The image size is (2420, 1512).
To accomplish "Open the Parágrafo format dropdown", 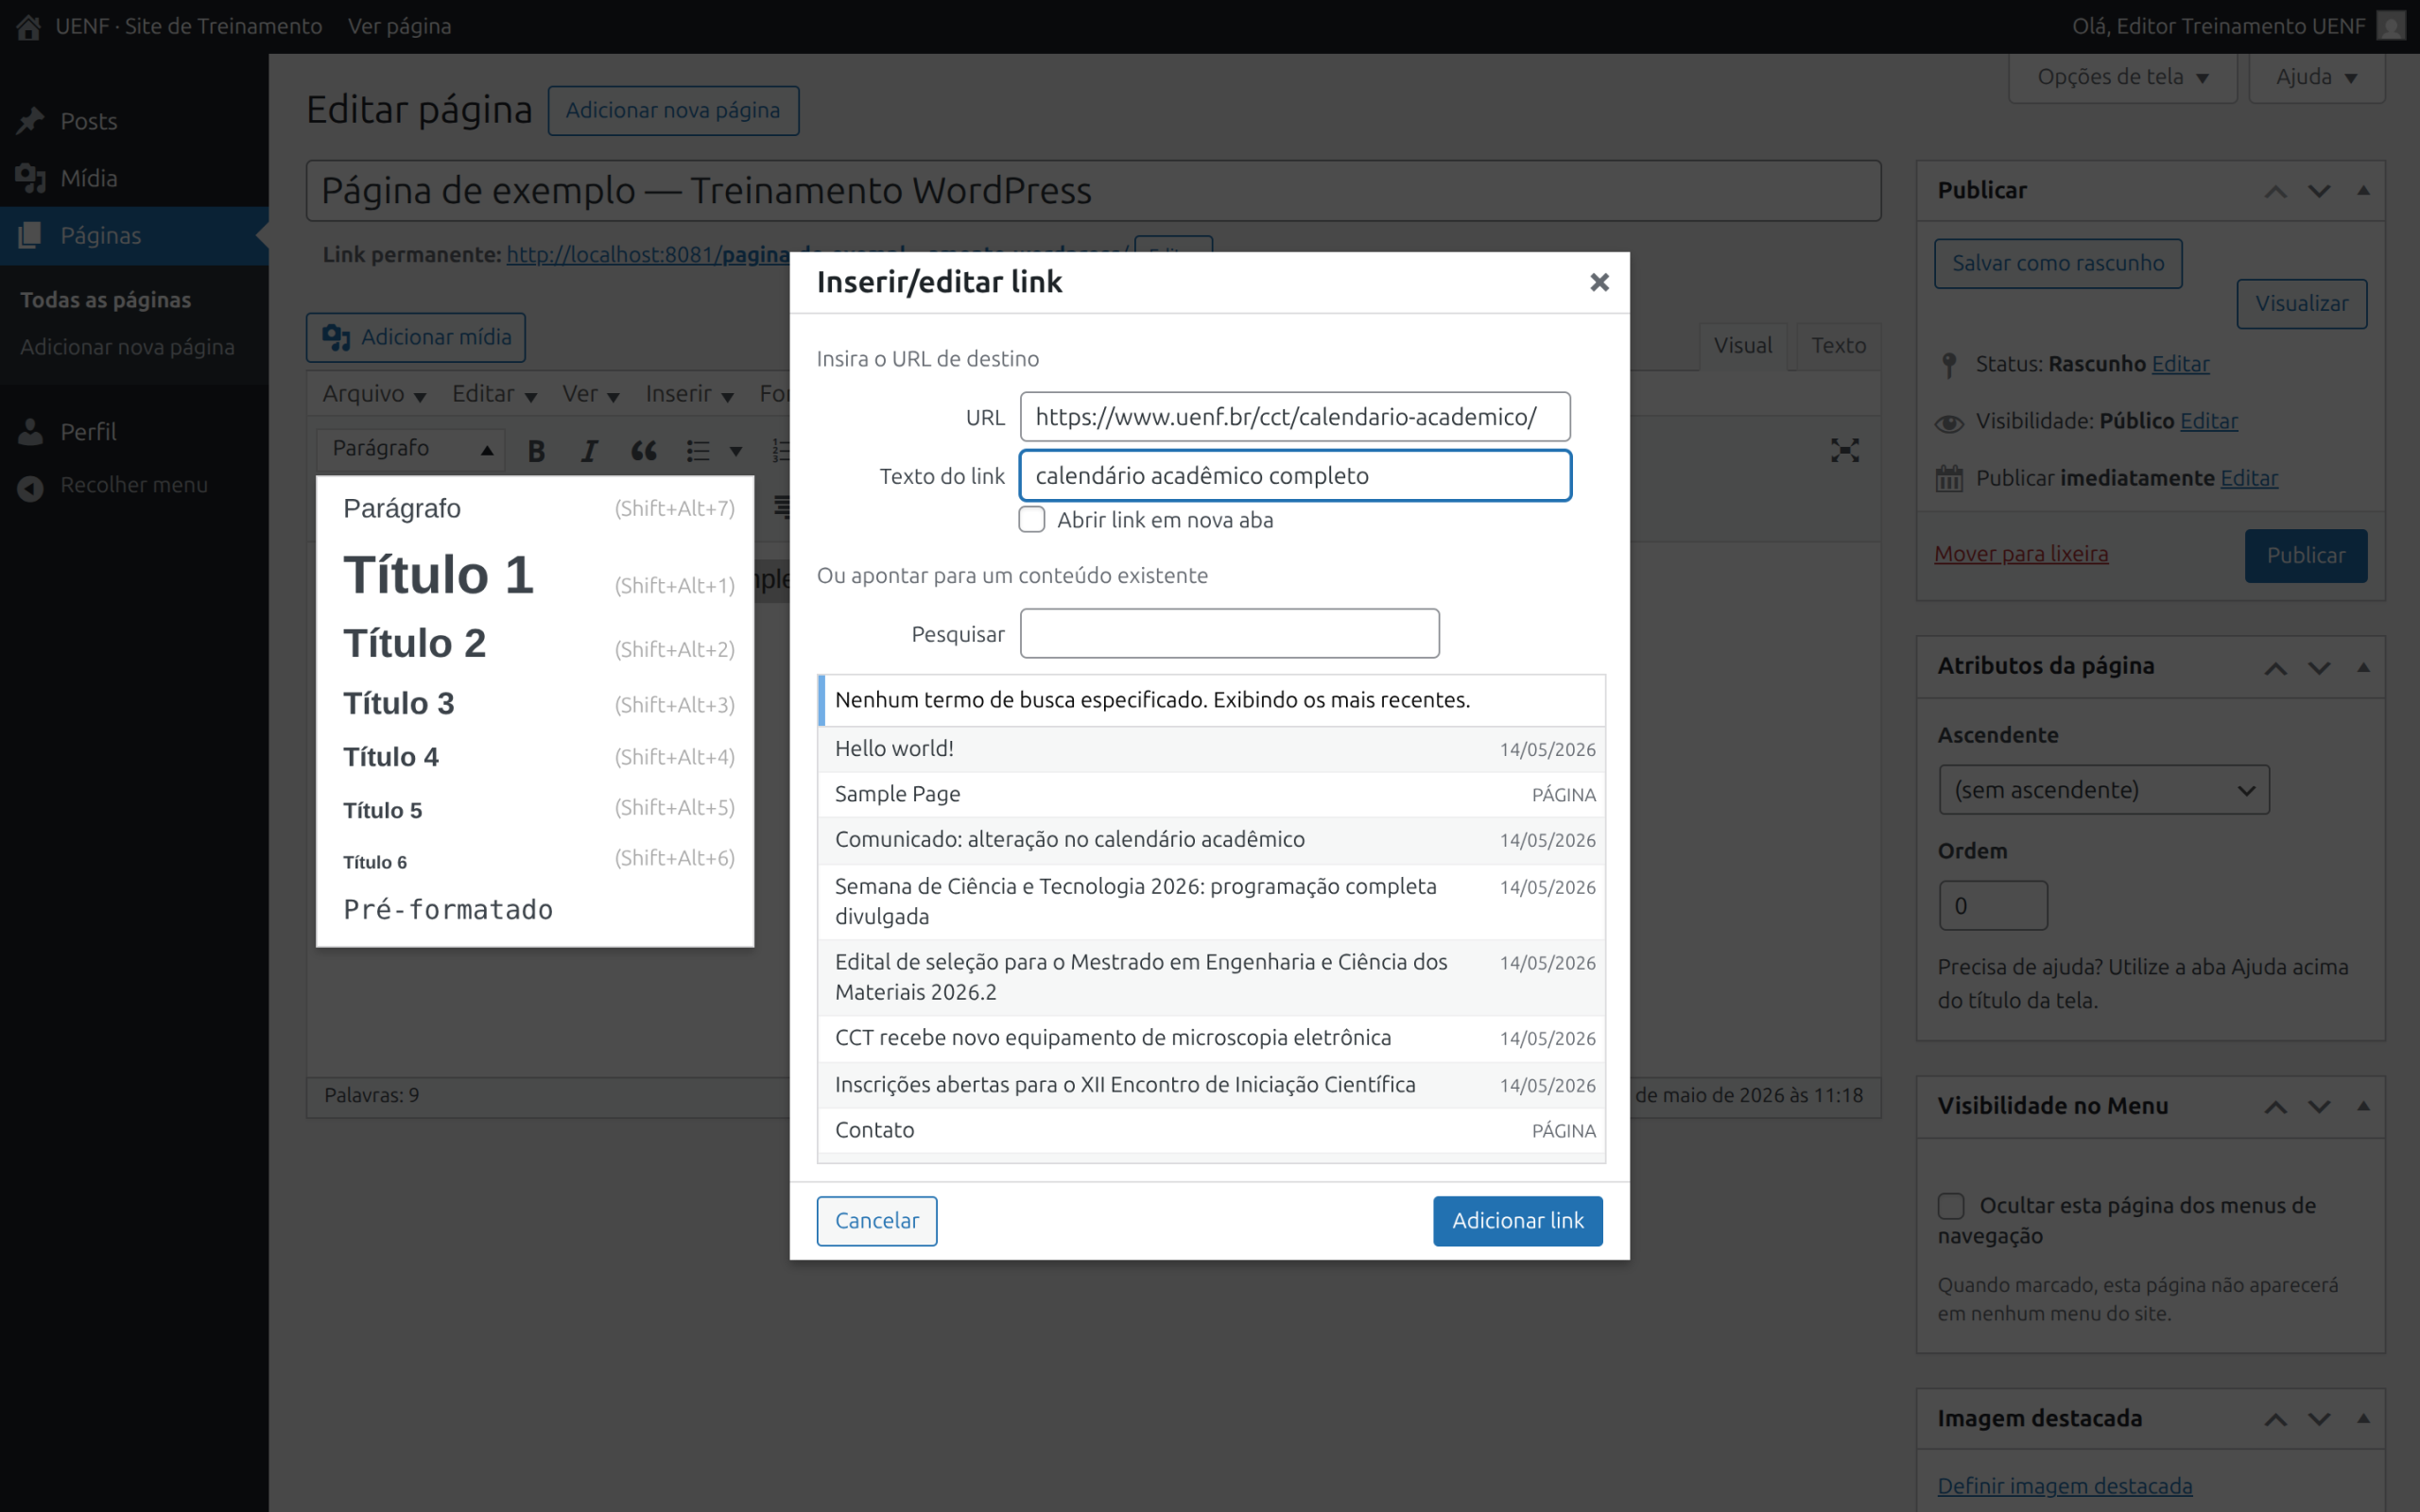I will tap(411, 449).
